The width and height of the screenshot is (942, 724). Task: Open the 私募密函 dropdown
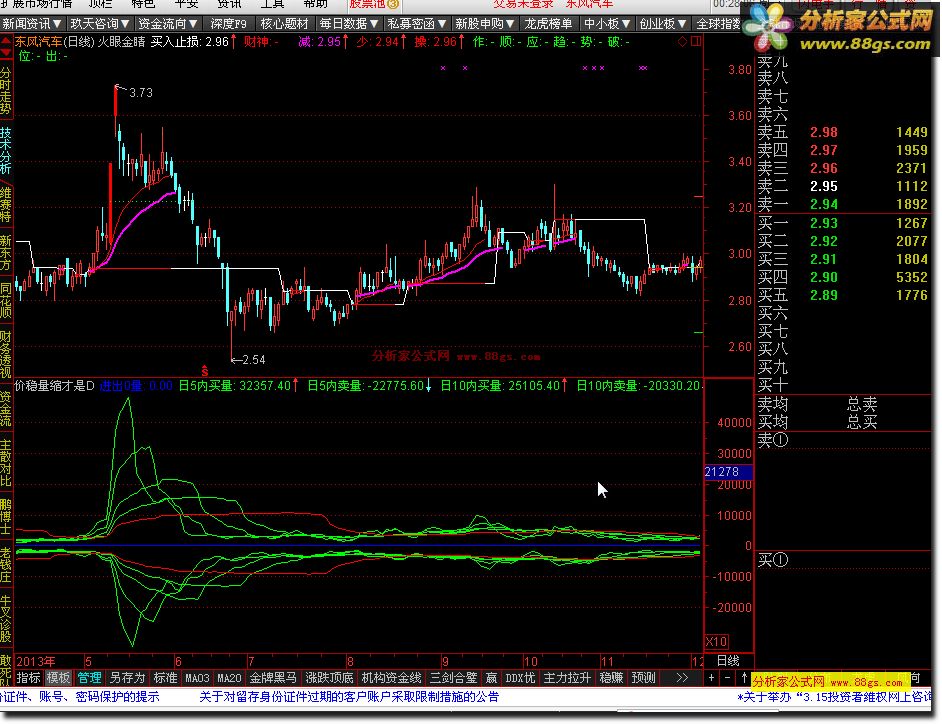(x=416, y=23)
